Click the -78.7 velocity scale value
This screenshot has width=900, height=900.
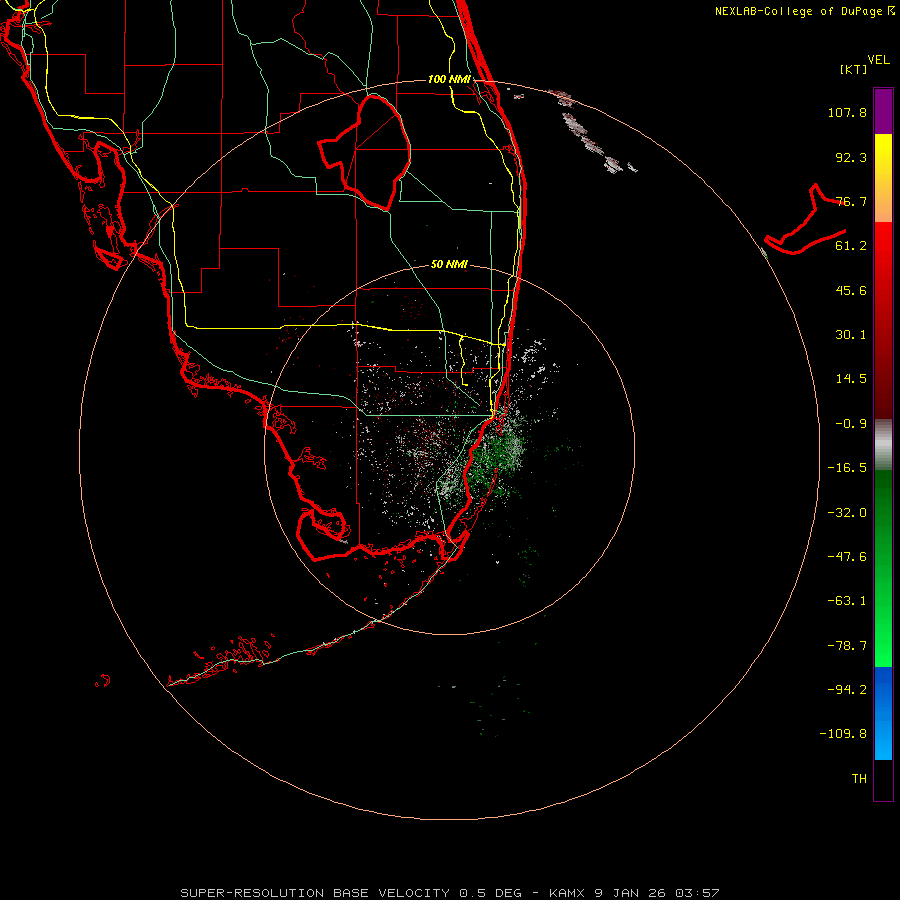point(847,646)
